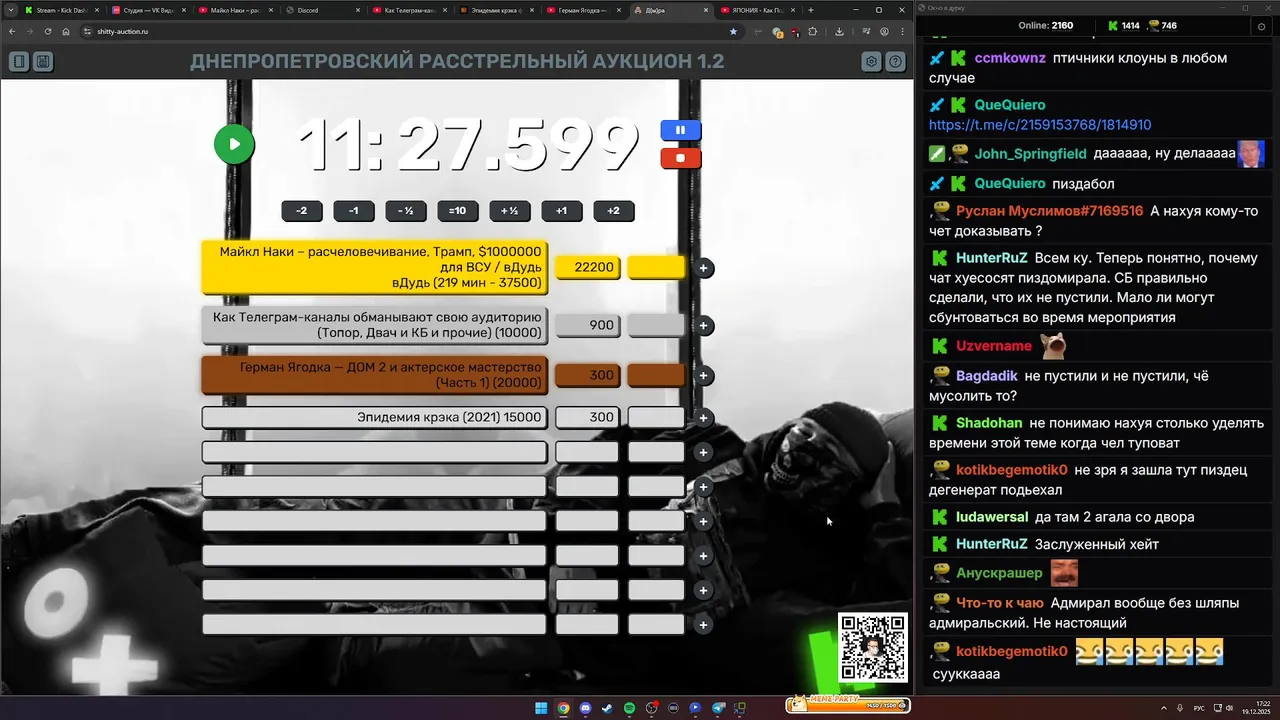The image size is (1280, 720).
Task: Add amount to Телеграм-каналы lot with plus
Action: [704, 326]
